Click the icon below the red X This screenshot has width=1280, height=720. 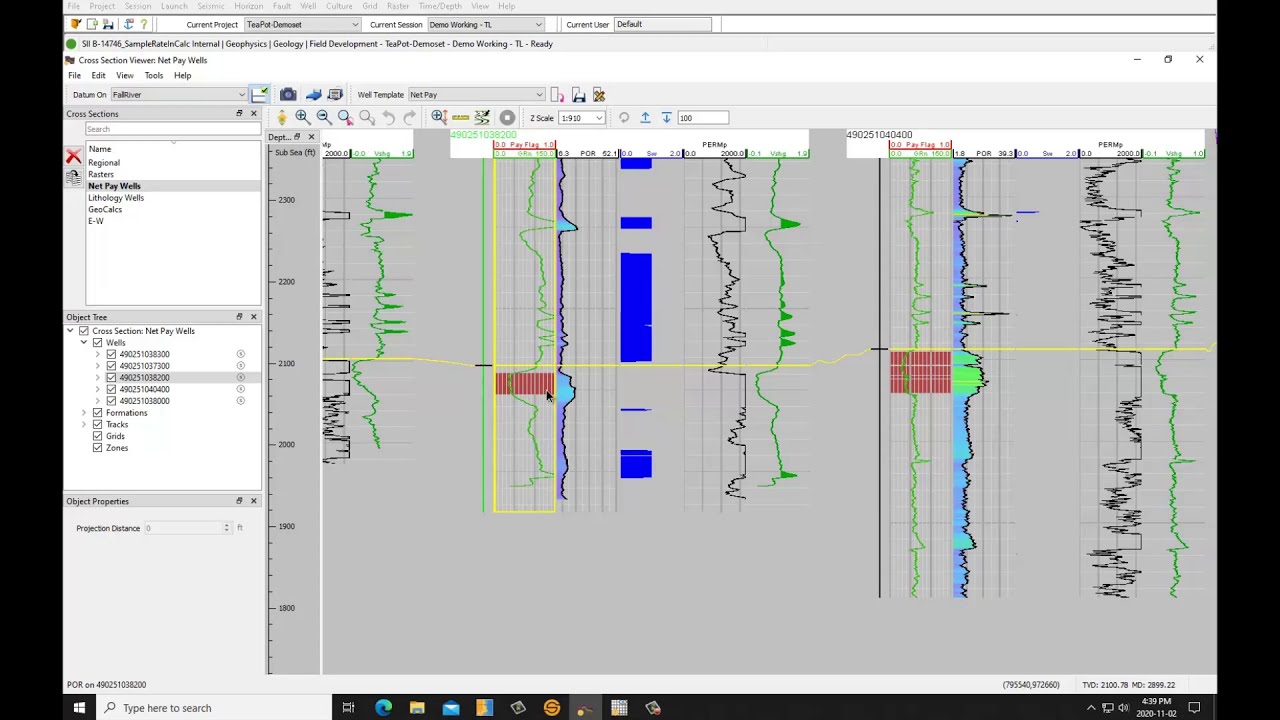click(73, 177)
